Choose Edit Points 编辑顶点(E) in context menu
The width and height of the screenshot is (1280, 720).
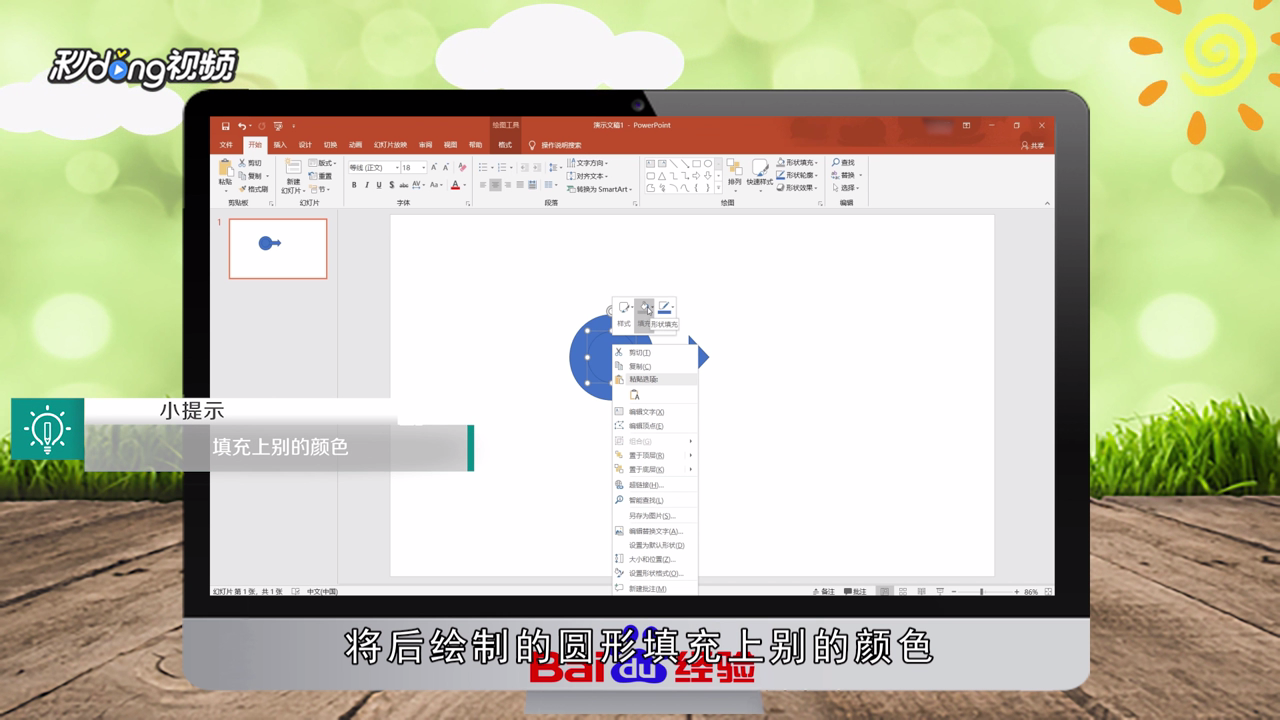pyautogui.click(x=655, y=426)
